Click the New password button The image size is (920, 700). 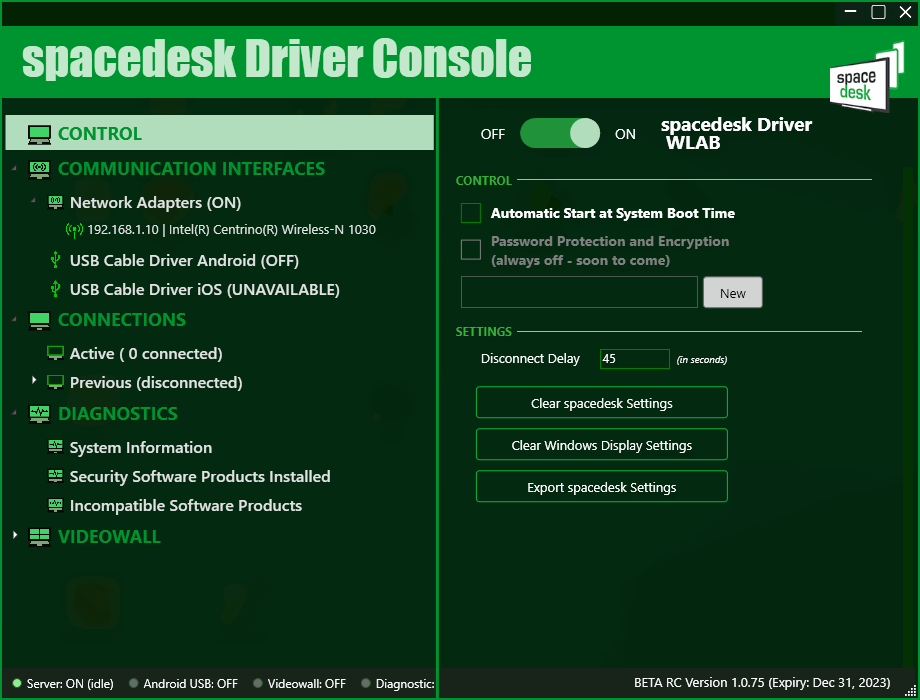click(732, 293)
